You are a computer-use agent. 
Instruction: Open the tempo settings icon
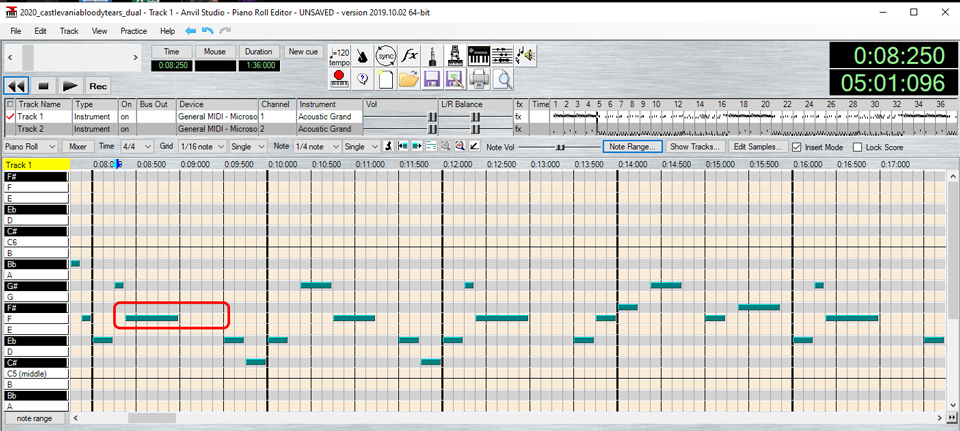[x=339, y=56]
